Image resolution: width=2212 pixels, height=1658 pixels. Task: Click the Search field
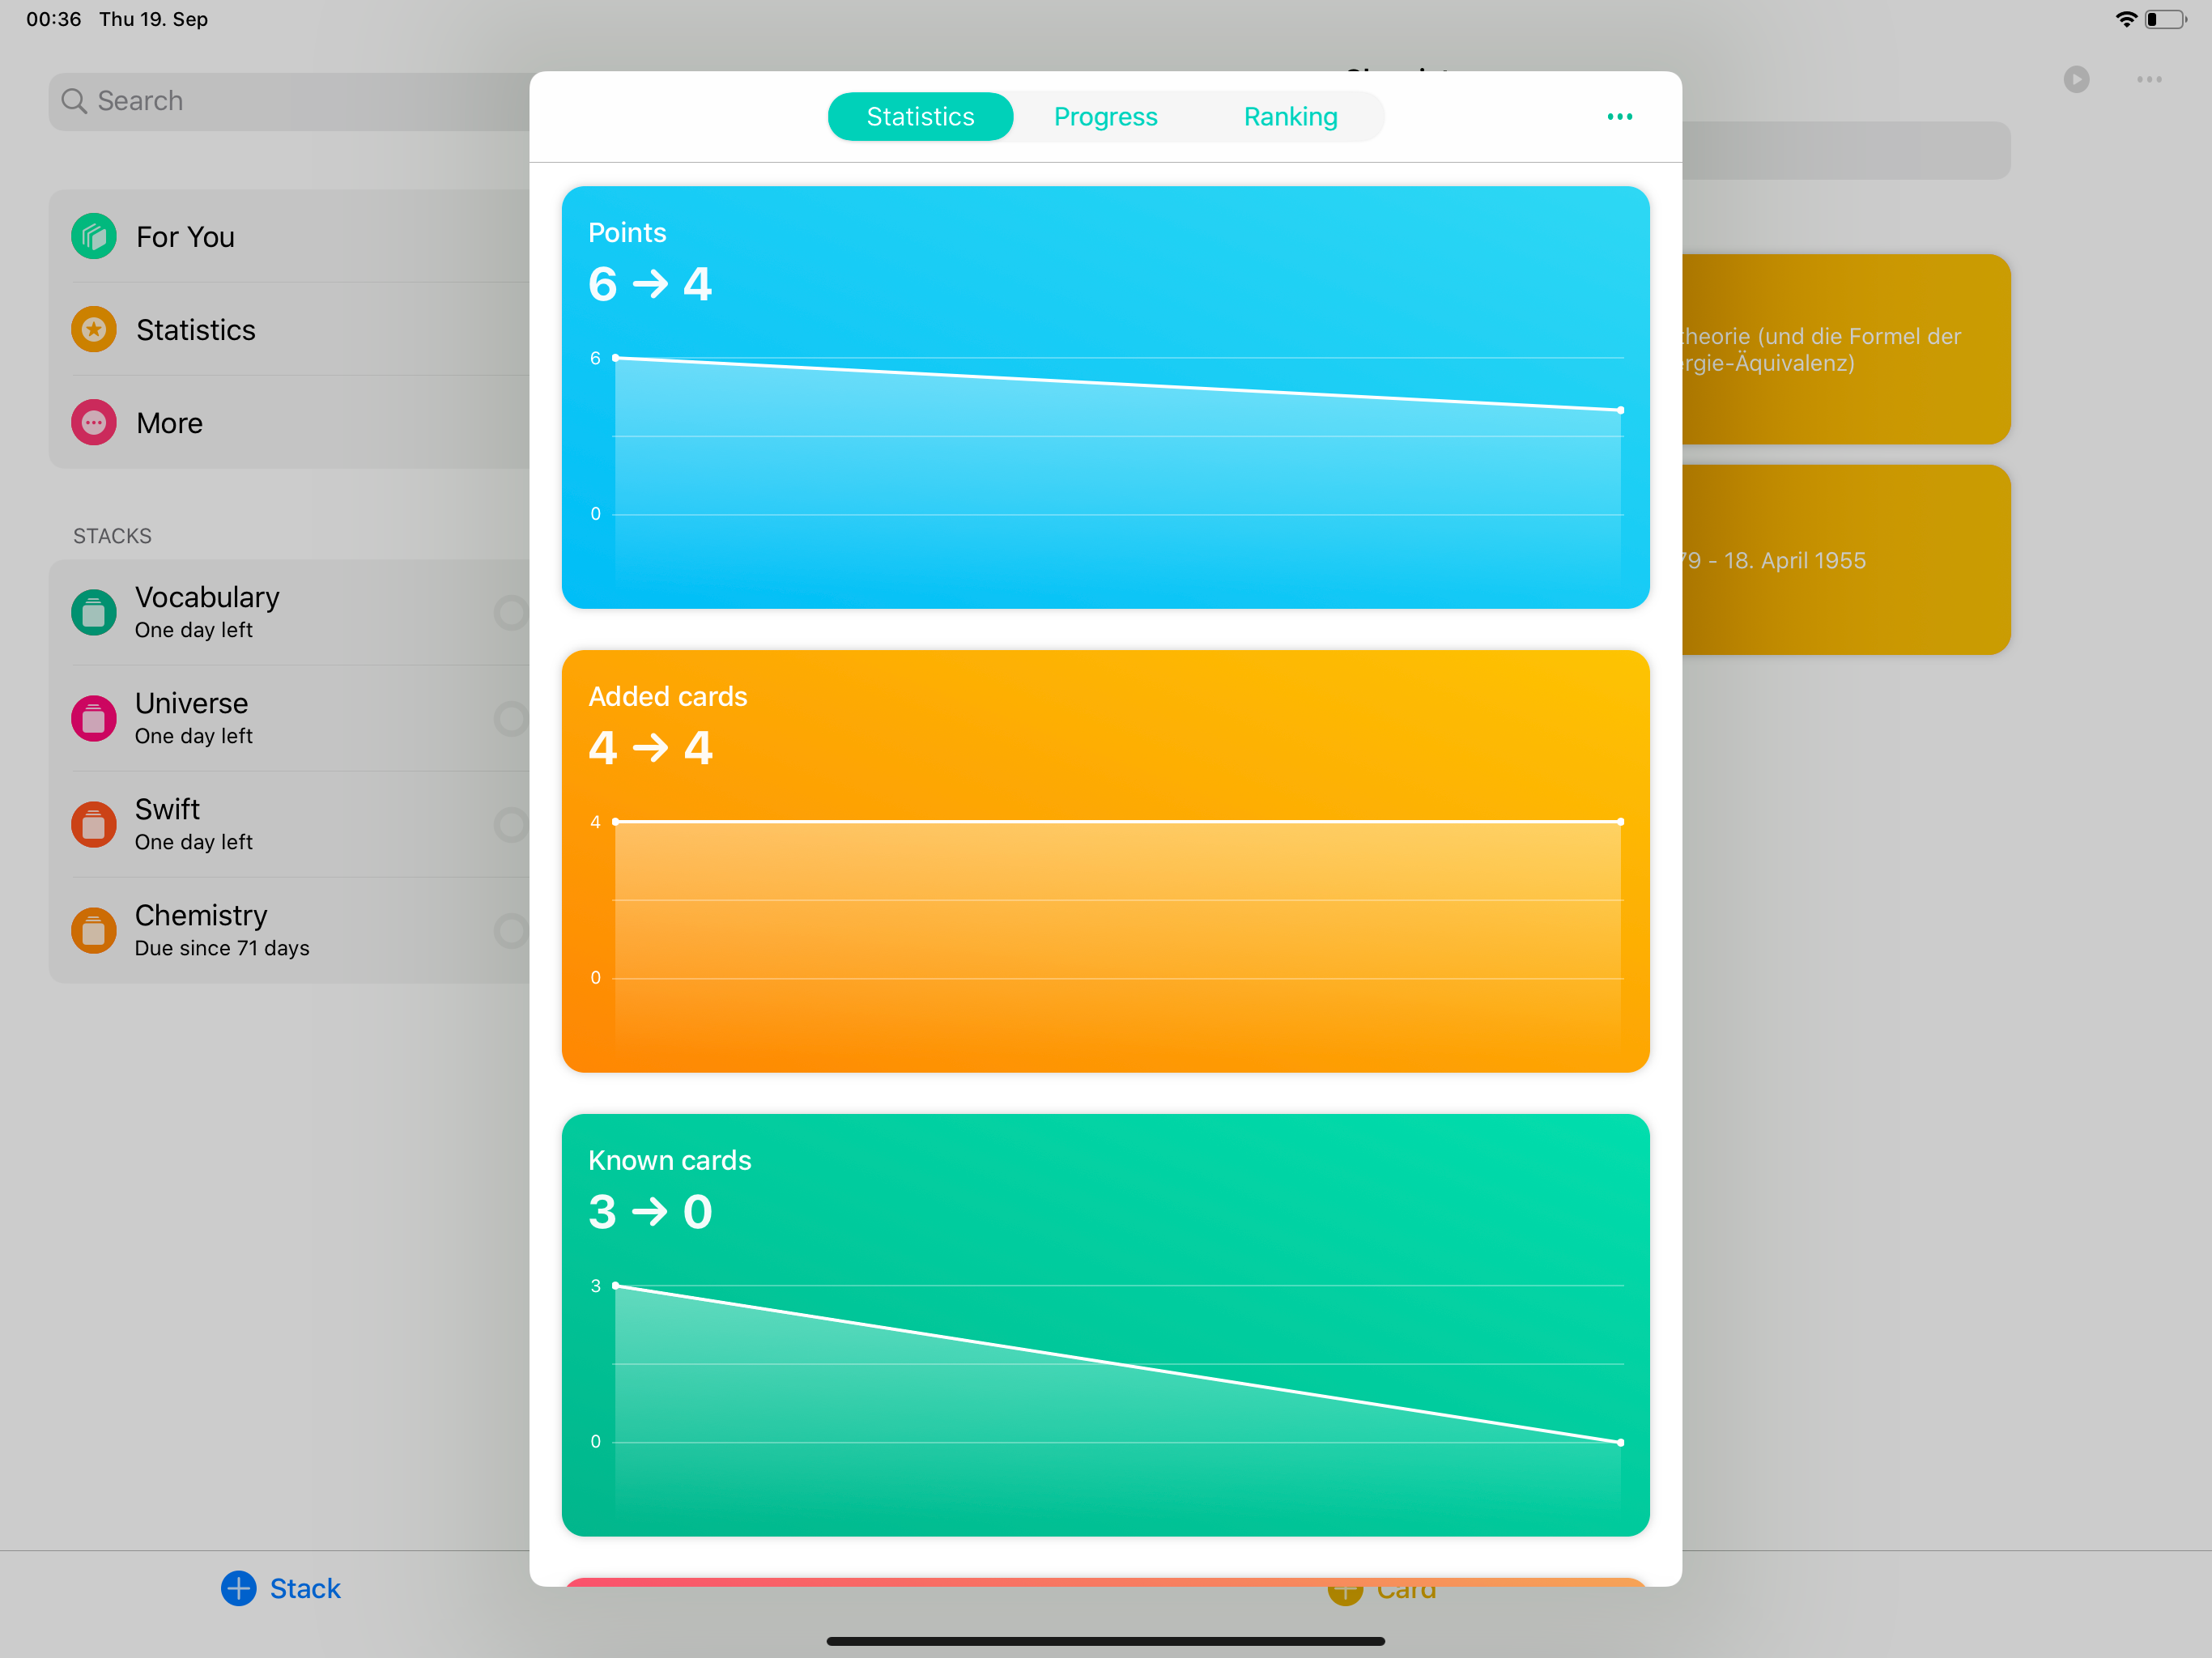click(x=290, y=101)
